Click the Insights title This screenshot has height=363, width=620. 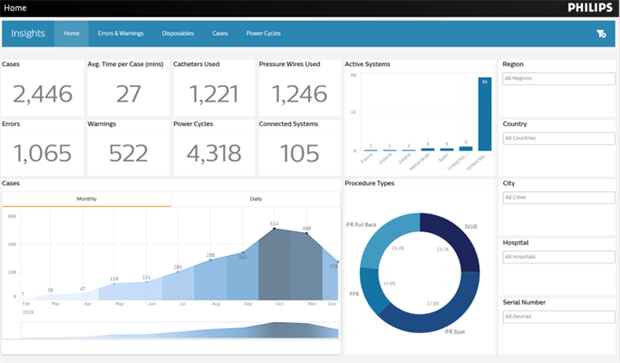point(28,34)
